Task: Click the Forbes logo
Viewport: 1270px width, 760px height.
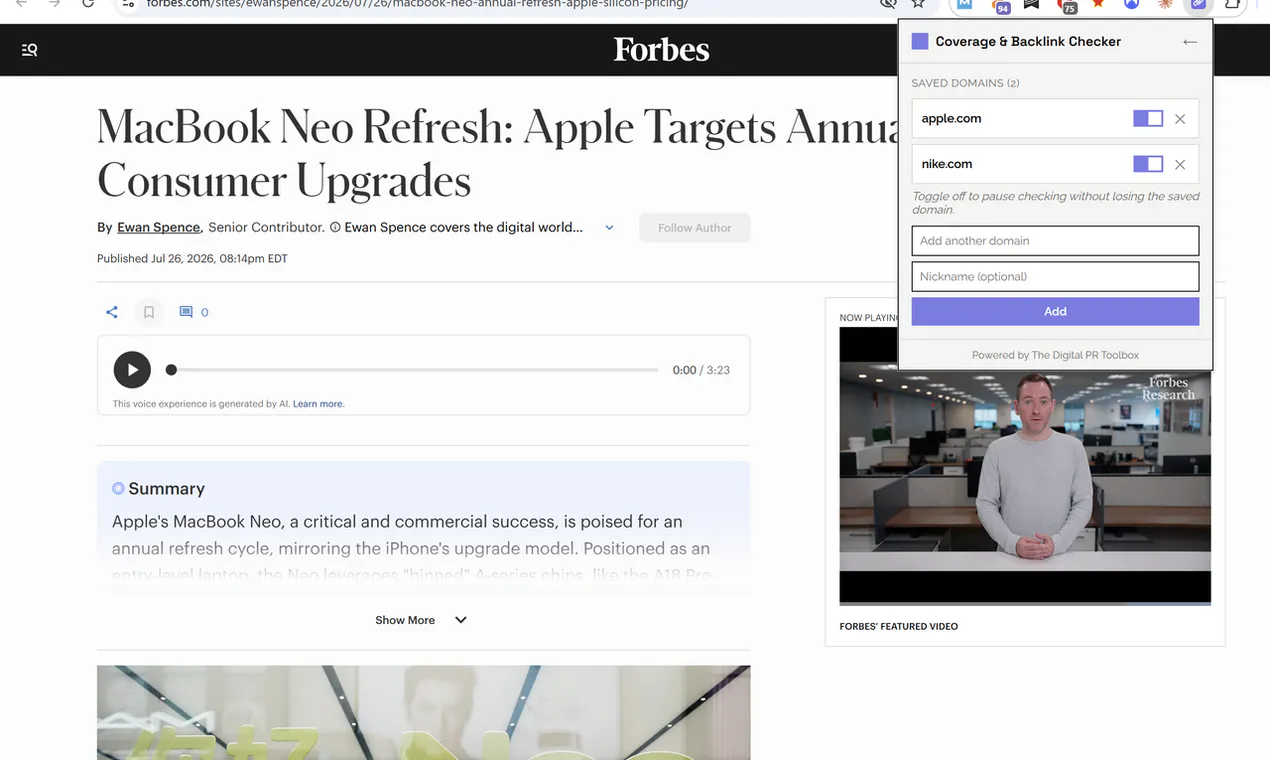Action: [661, 50]
